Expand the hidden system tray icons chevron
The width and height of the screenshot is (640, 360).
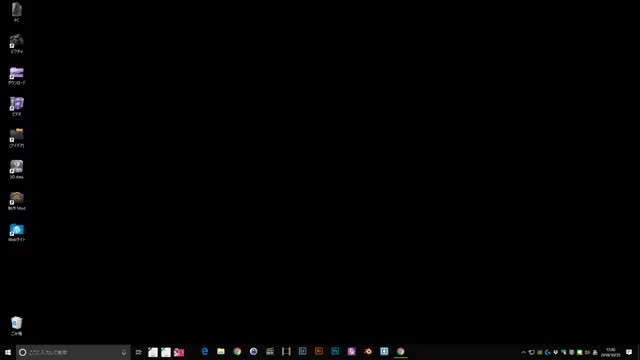coord(524,352)
